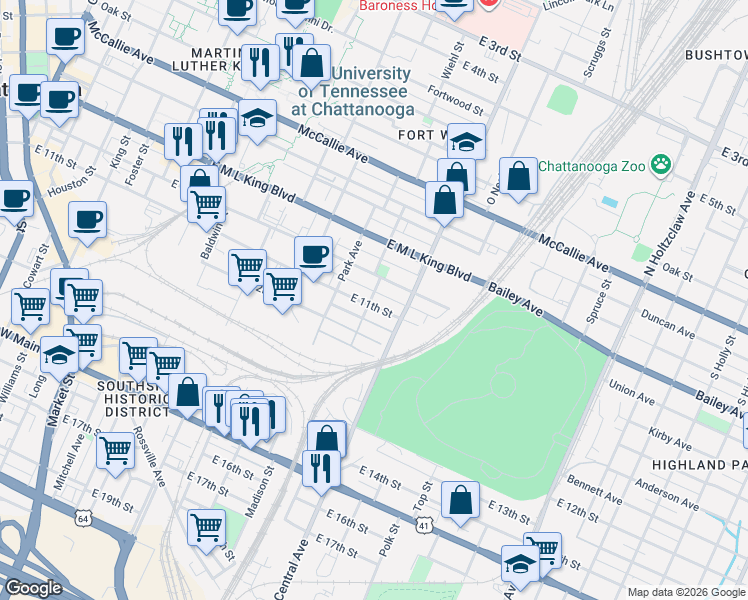Select the shopping cart marker near Baldwin St
Viewport: 748px width, 600px height.
207,209
